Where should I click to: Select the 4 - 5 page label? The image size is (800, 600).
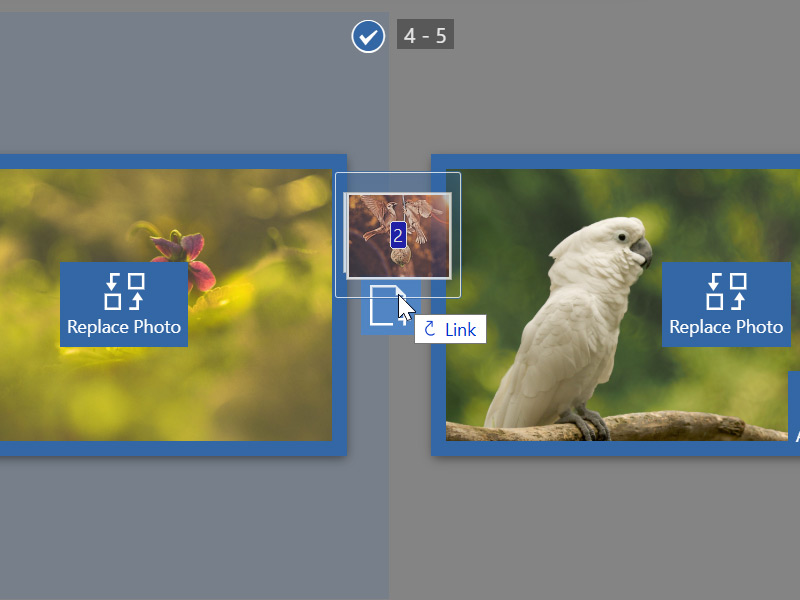tap(425, 35)
